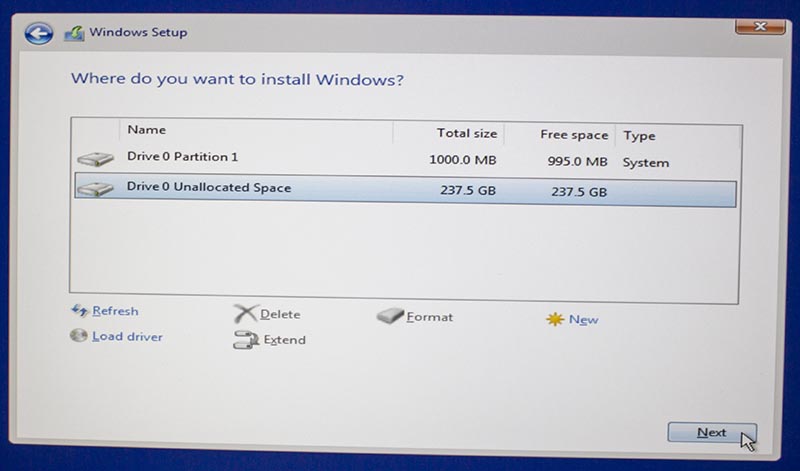
Task: Close the Windows Setup window
Action: coord(760,27)
